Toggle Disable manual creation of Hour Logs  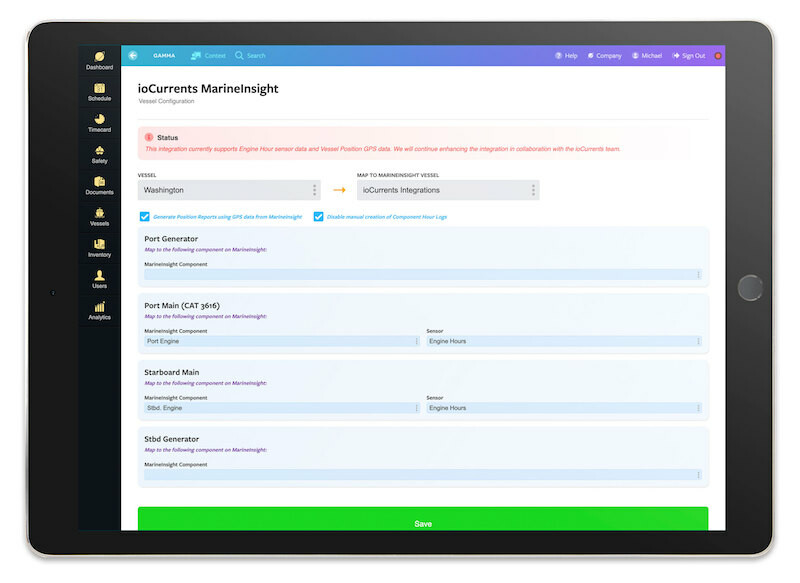(318, 216)
